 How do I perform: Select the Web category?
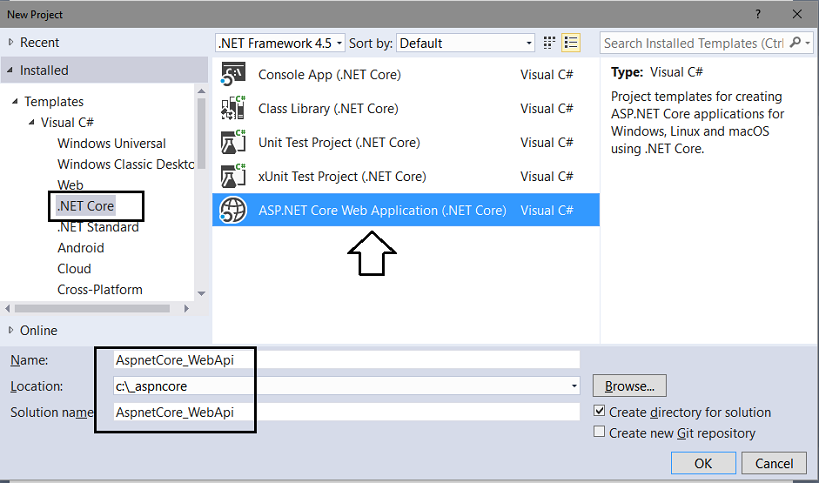(70, 185)
